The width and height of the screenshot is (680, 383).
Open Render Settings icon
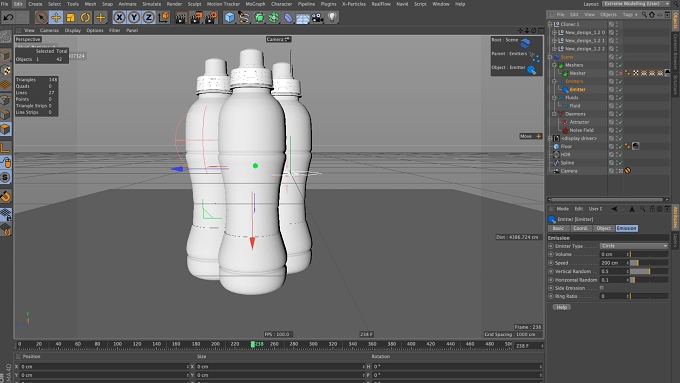pyautogui.click(x=211, y=18)
